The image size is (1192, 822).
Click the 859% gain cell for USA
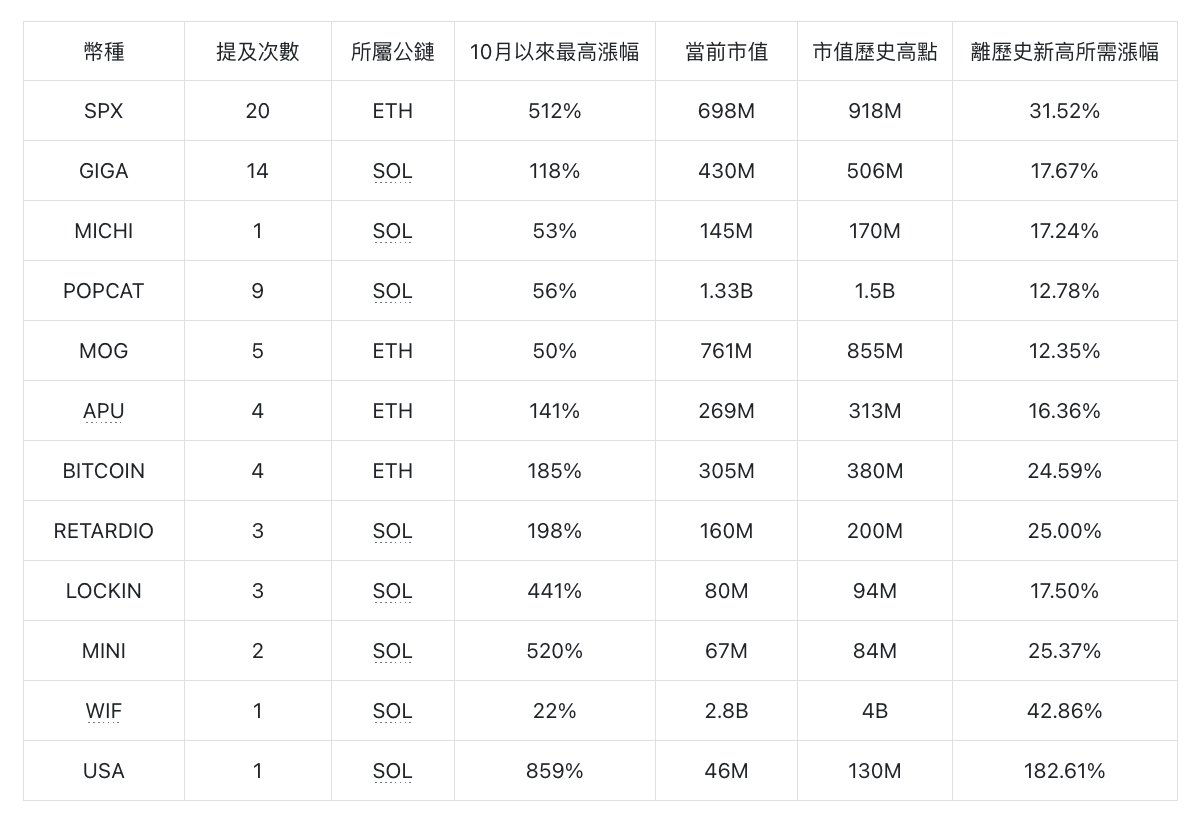[554, 771]
